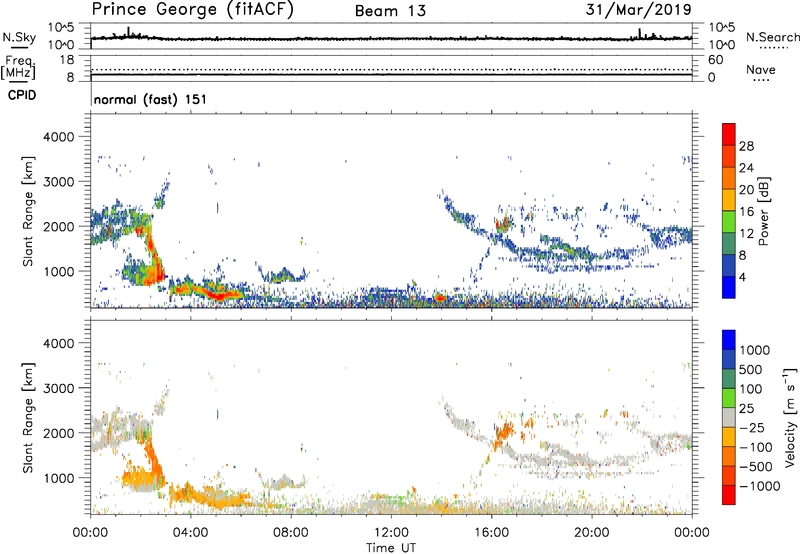This screenshot has height=554, width=800.
Task: Select the Freq. [MHz] axis label
Action: click(x=19, y=67)
